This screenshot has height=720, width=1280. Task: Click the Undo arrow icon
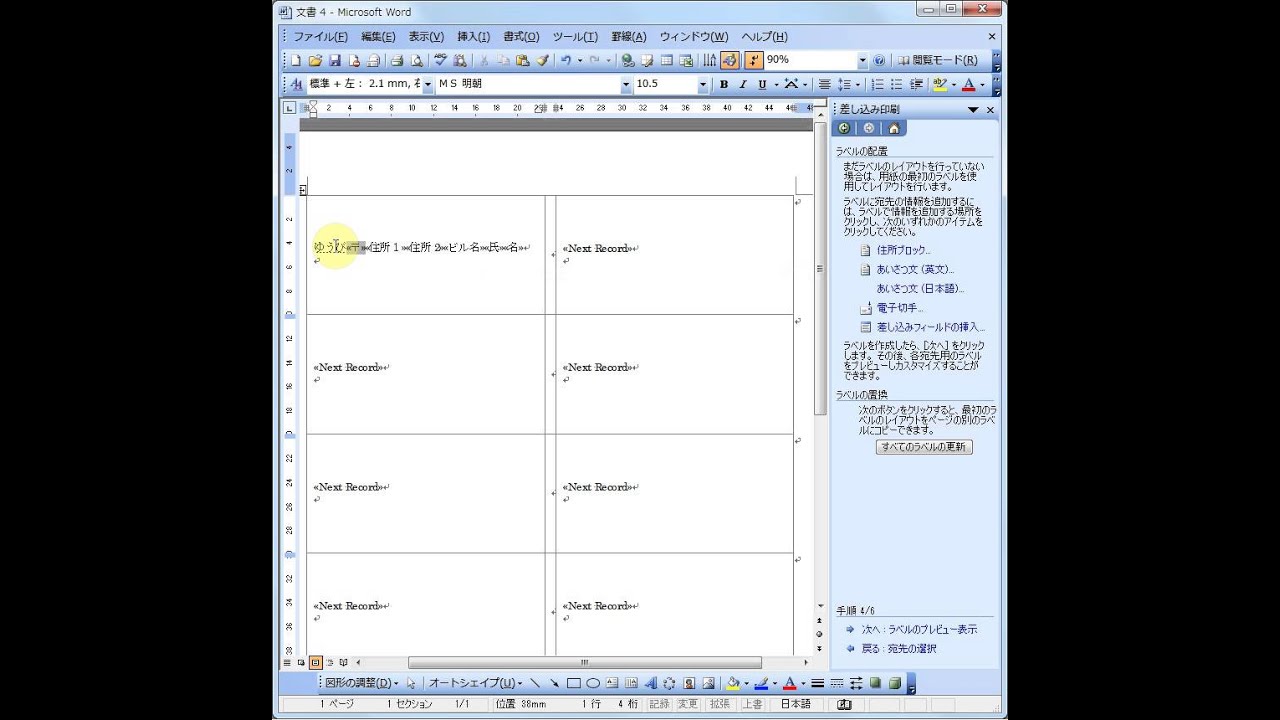pos(566,61)
